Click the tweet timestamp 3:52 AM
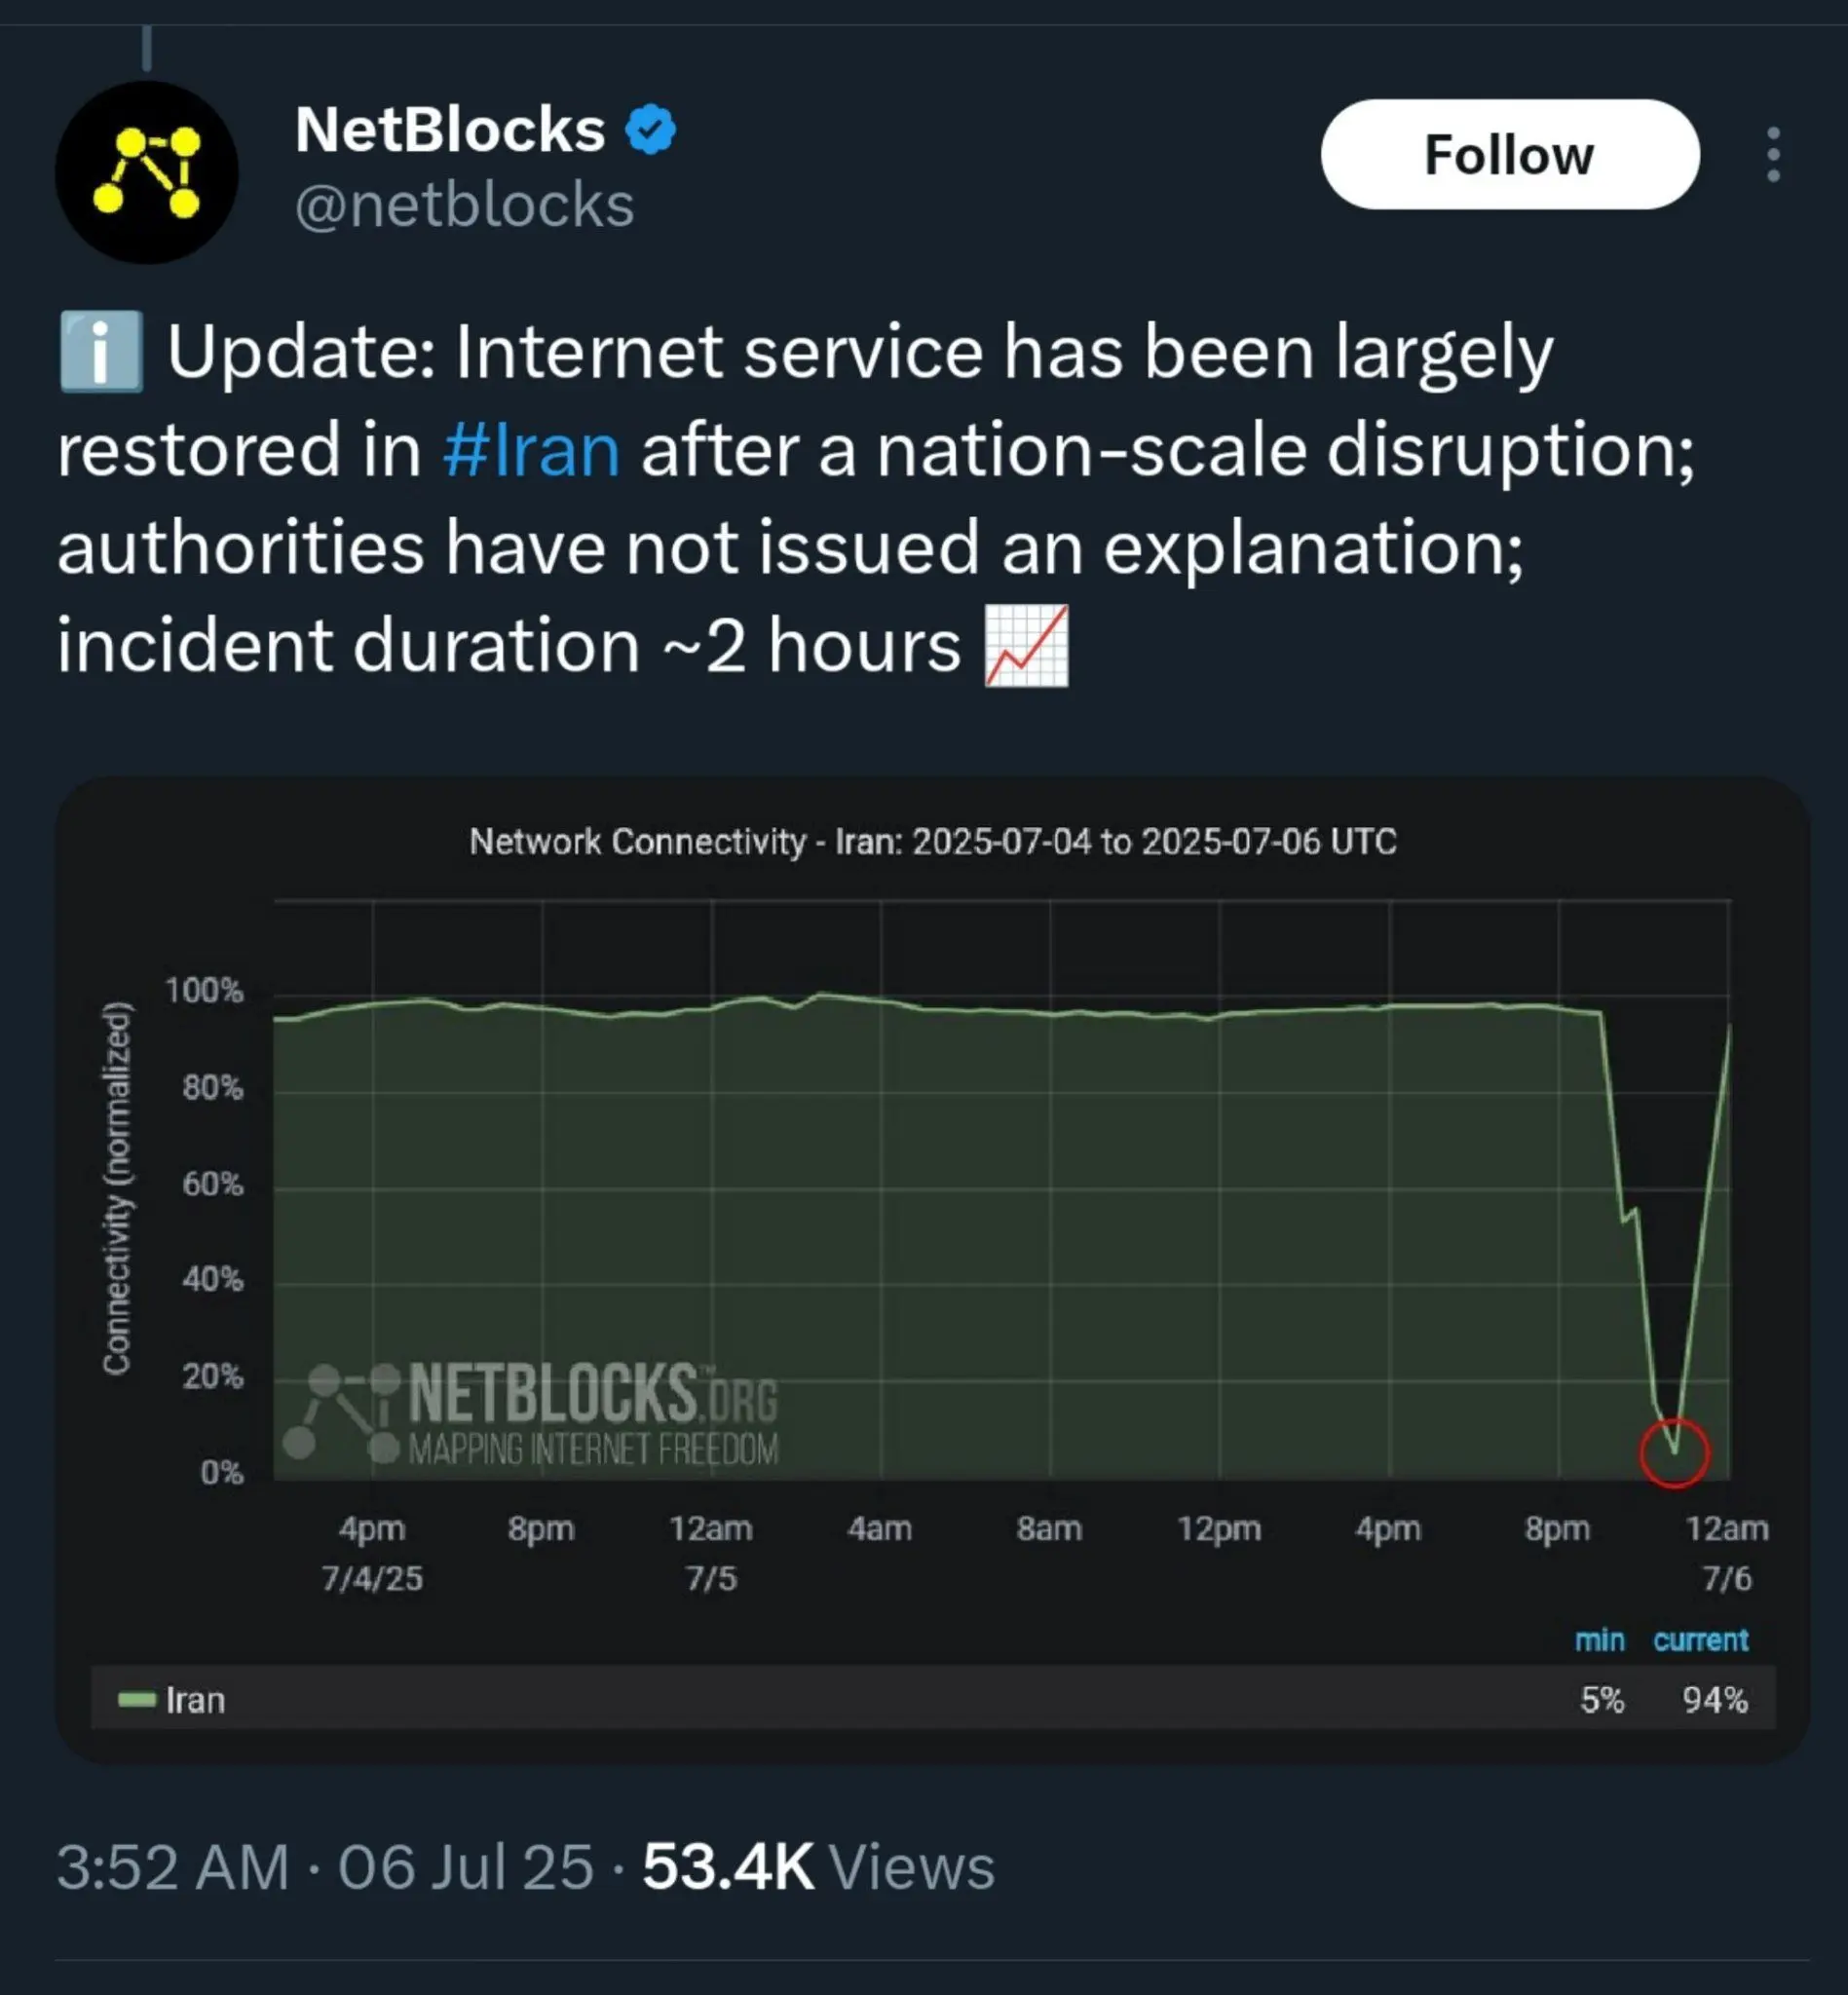 pos(173,1867)
